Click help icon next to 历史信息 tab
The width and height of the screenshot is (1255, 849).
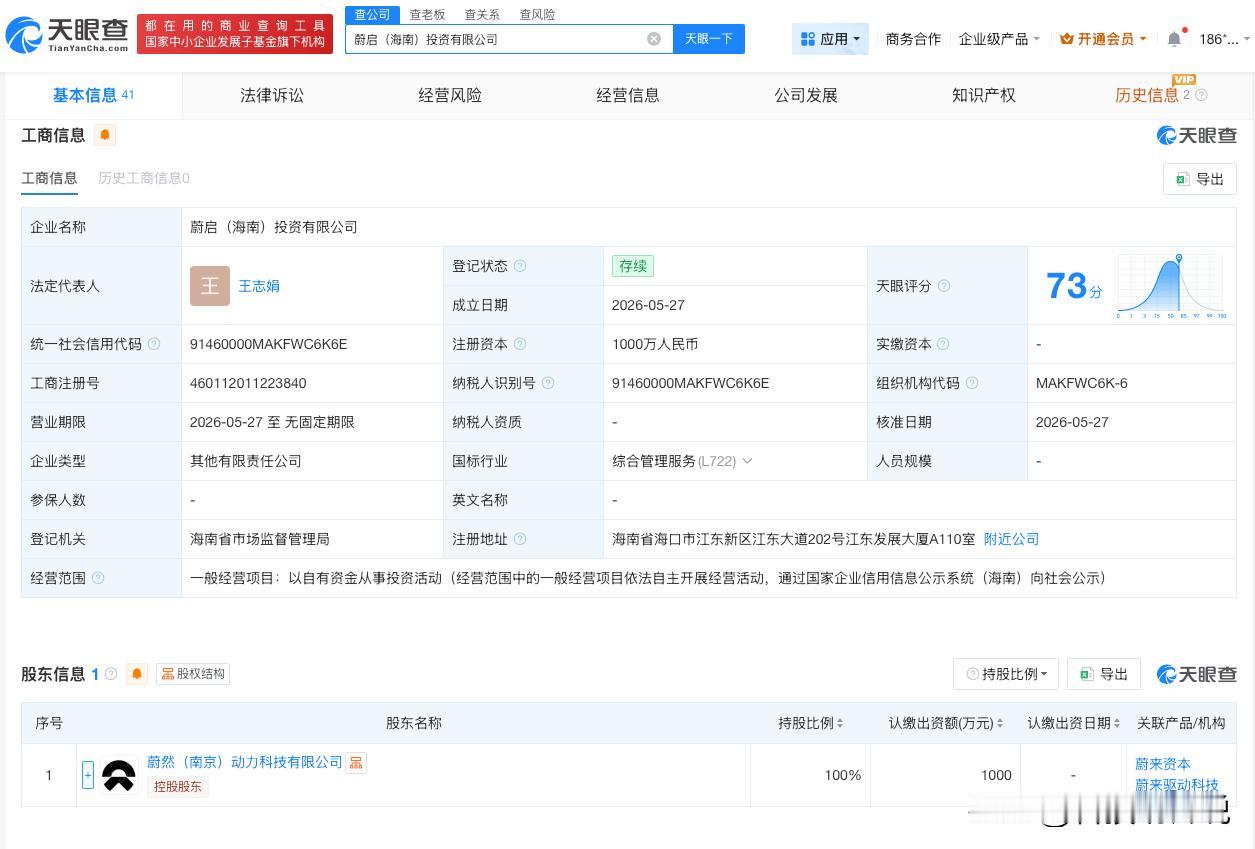coord(1202,95)
